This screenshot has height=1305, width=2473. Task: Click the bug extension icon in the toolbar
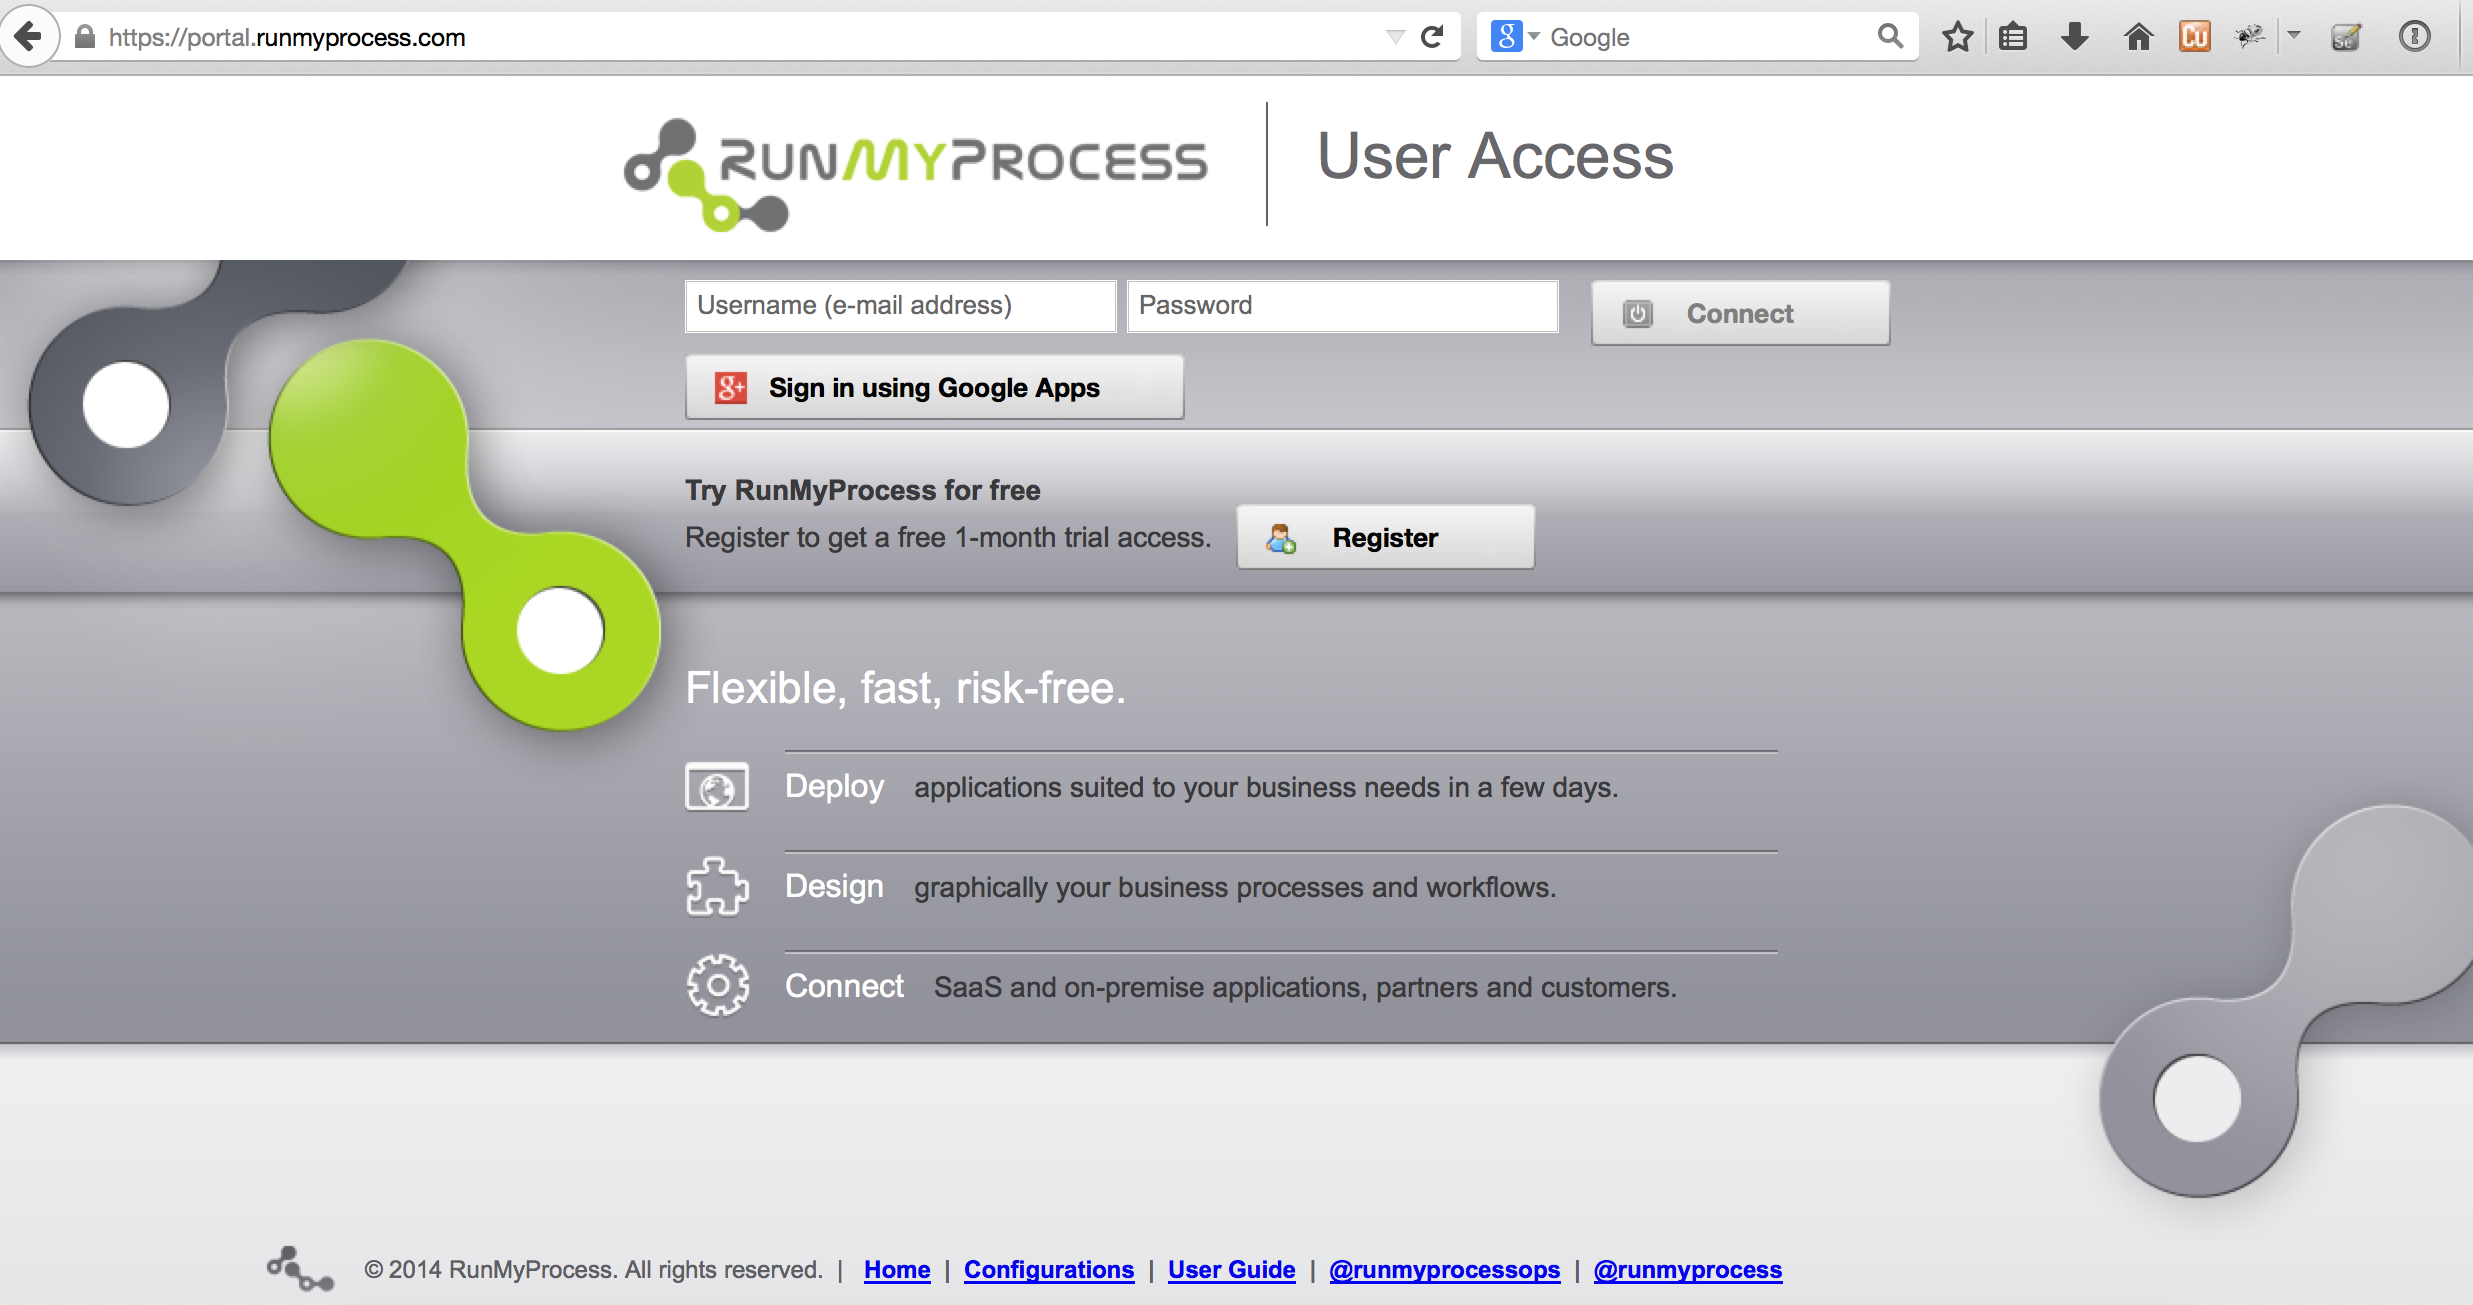coord(2250,37)
